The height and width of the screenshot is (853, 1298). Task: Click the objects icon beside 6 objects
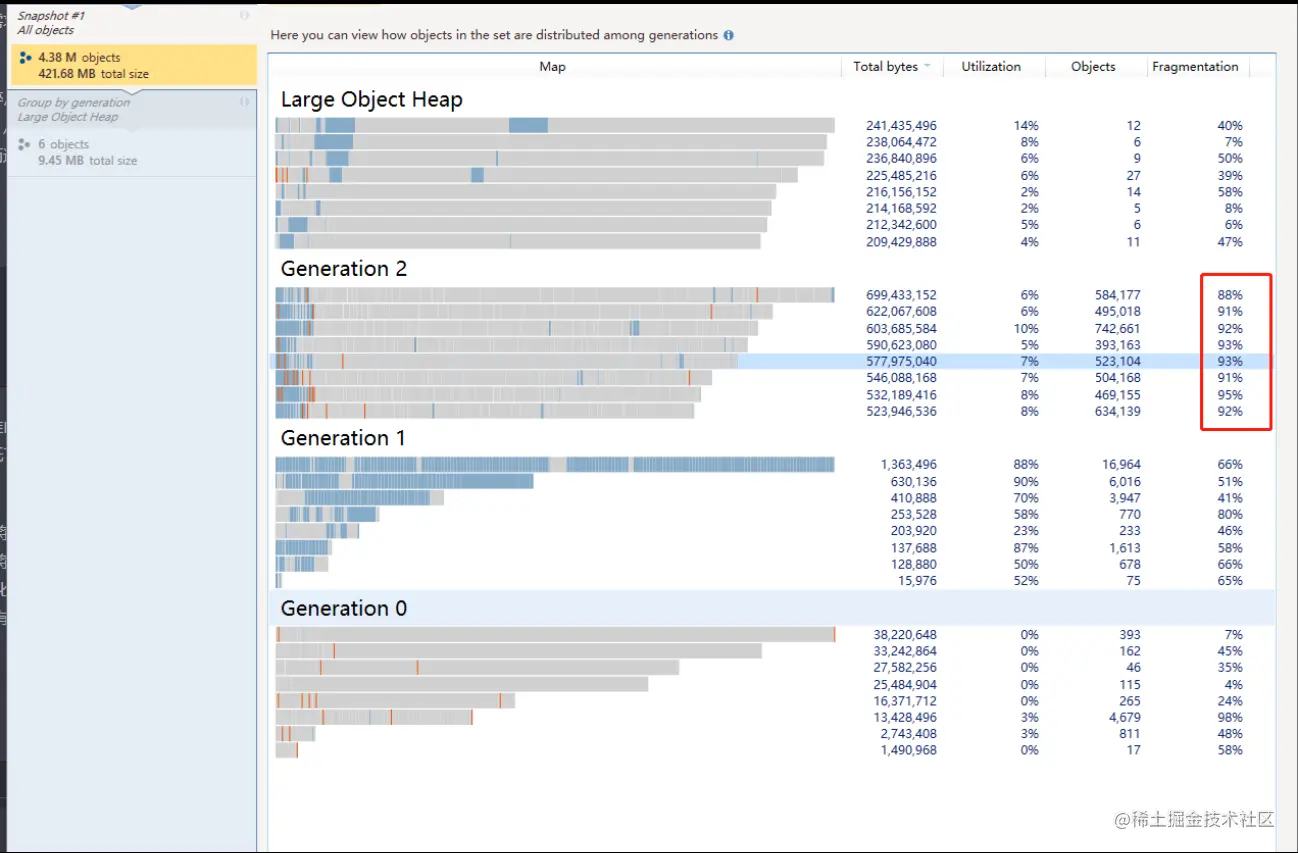25,144
